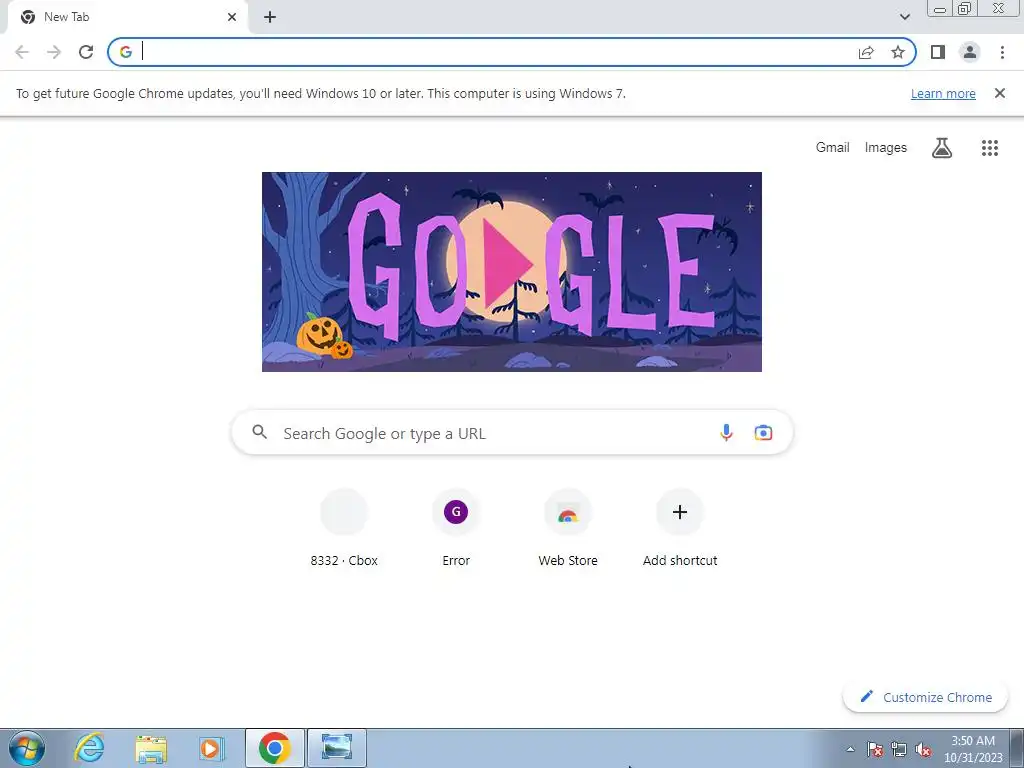Open the Learn more link
Viewport: 1024px width, 768px height.
943,93
